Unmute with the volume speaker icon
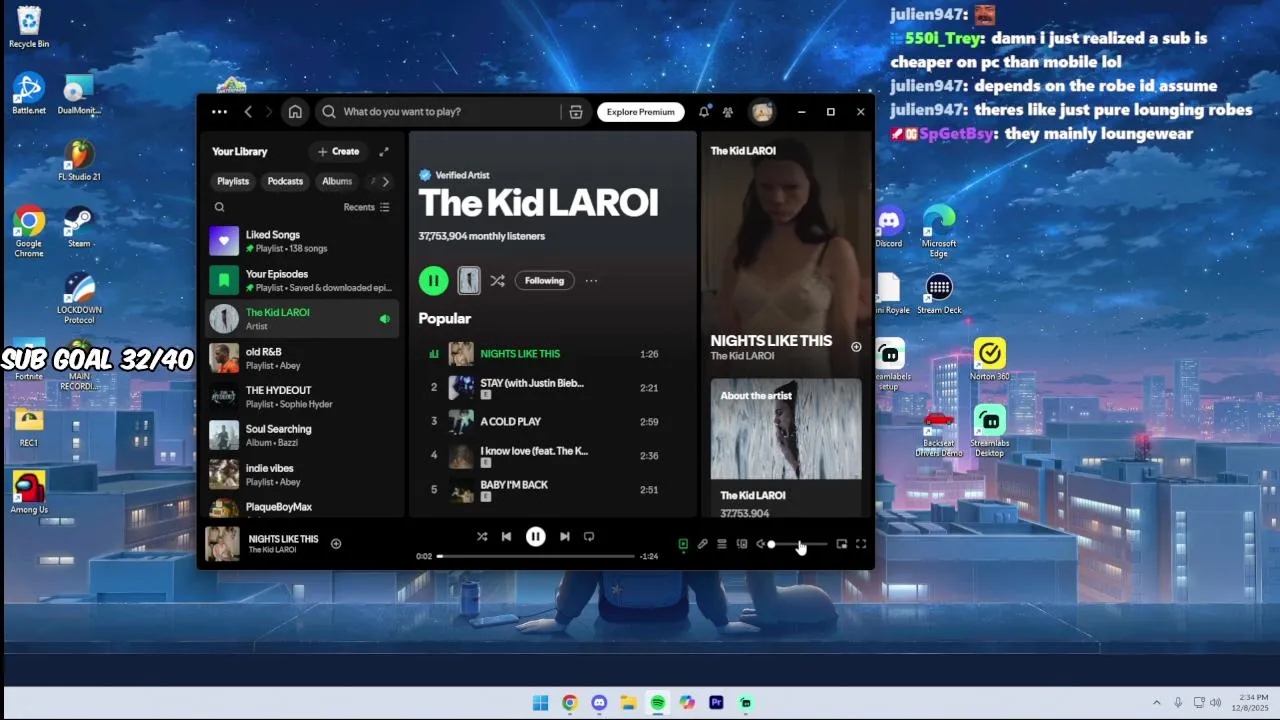 pos(760,545)
